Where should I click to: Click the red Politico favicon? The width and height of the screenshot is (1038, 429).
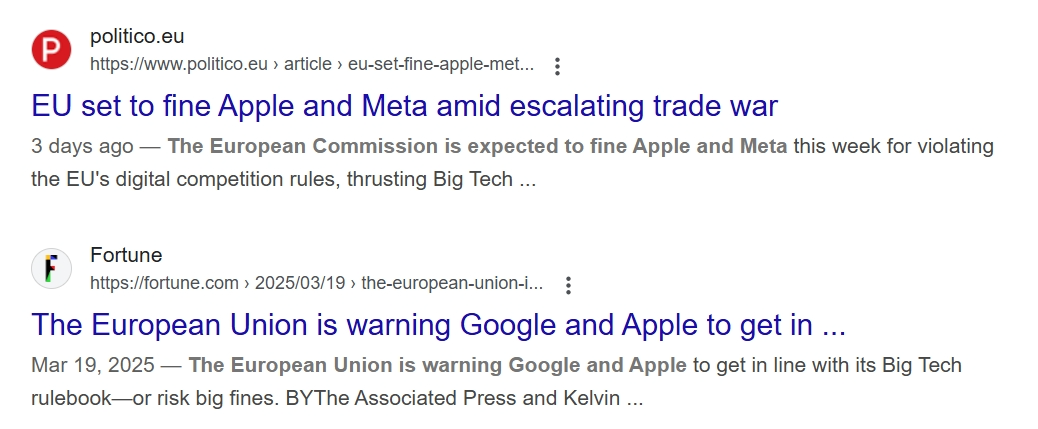(51, 50)
